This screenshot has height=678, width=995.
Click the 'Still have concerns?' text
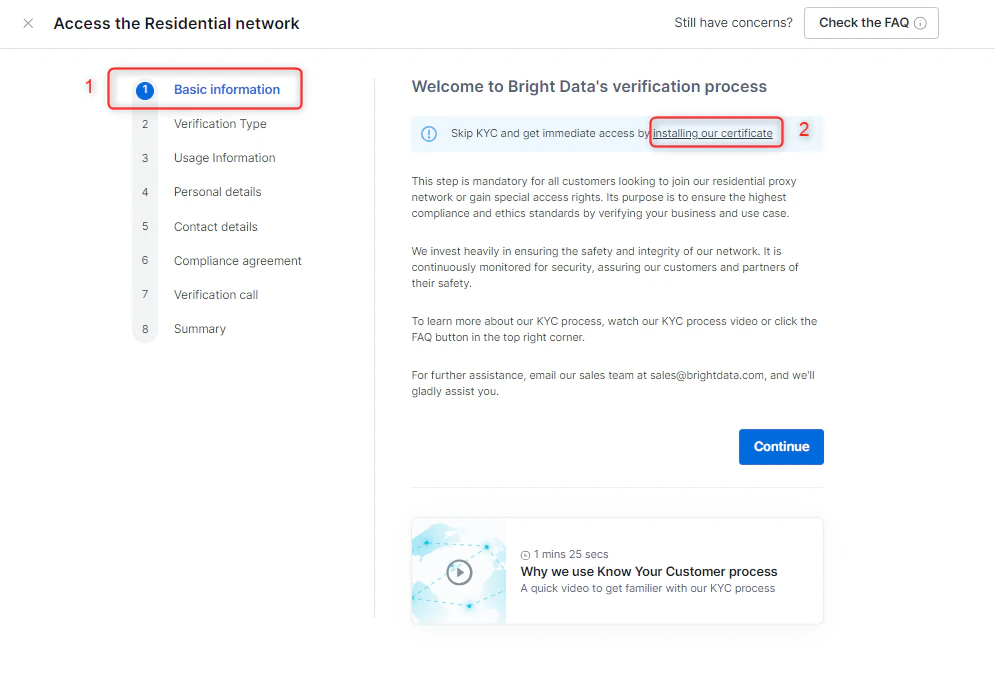coord(733,23)
